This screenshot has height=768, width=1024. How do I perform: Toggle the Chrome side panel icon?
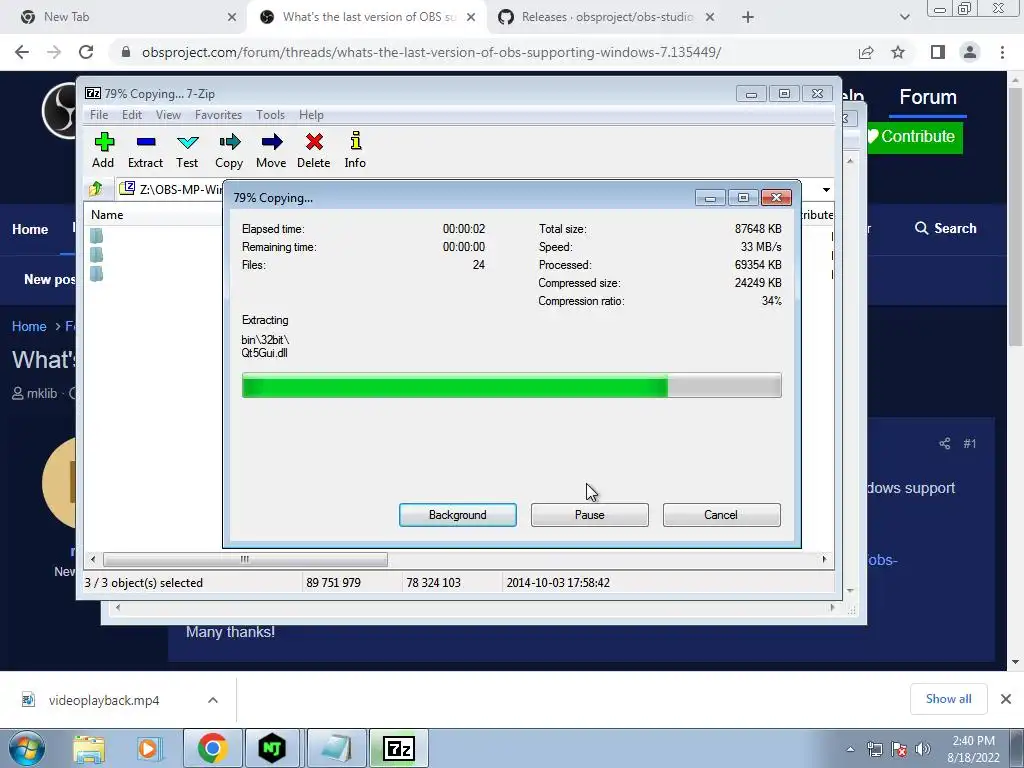point(938,52)
